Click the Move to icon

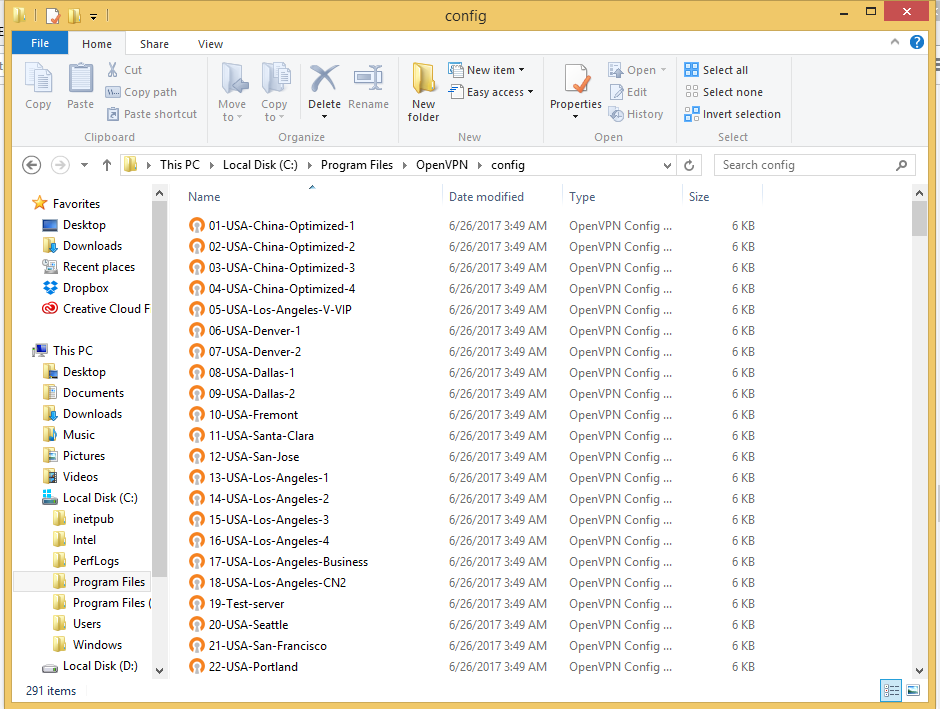point(233,79)
